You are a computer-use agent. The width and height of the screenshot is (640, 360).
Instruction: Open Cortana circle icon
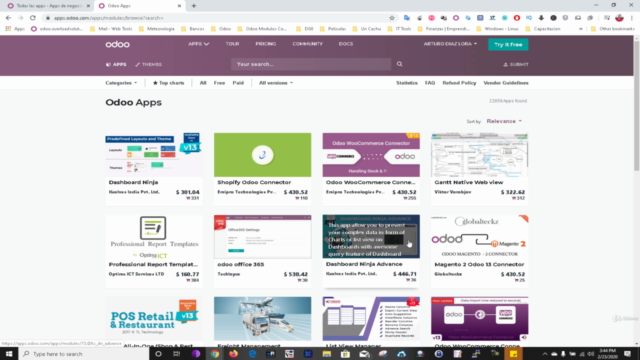(x=158, y=354)
